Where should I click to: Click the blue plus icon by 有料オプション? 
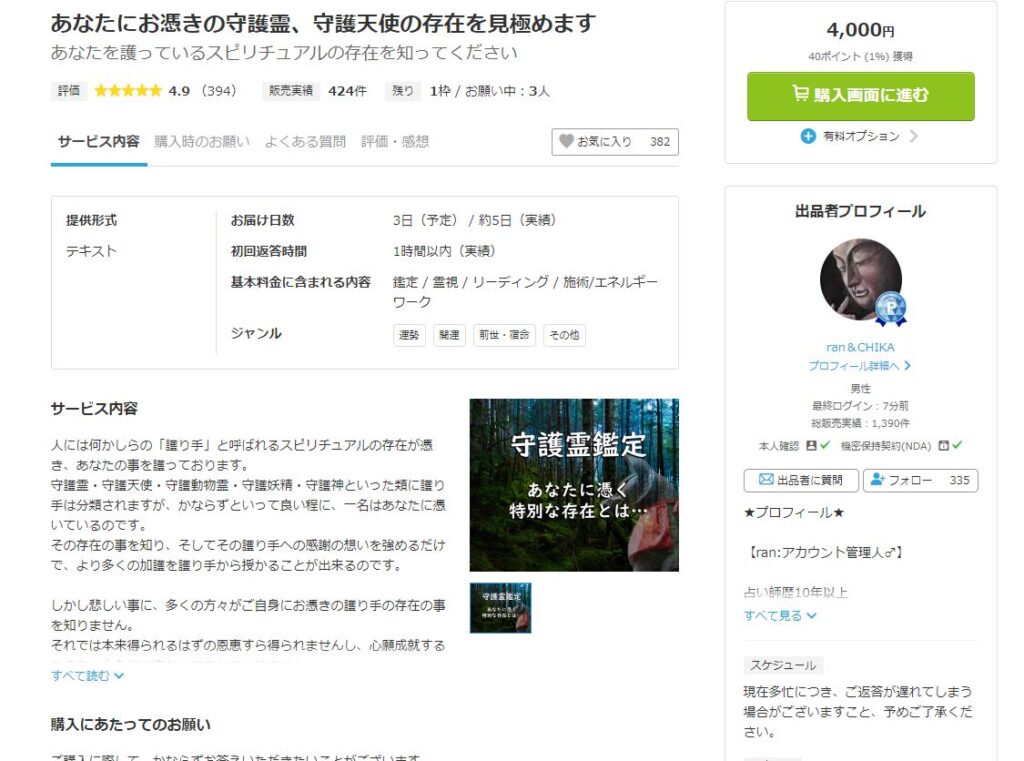click(x=808, y=136)
